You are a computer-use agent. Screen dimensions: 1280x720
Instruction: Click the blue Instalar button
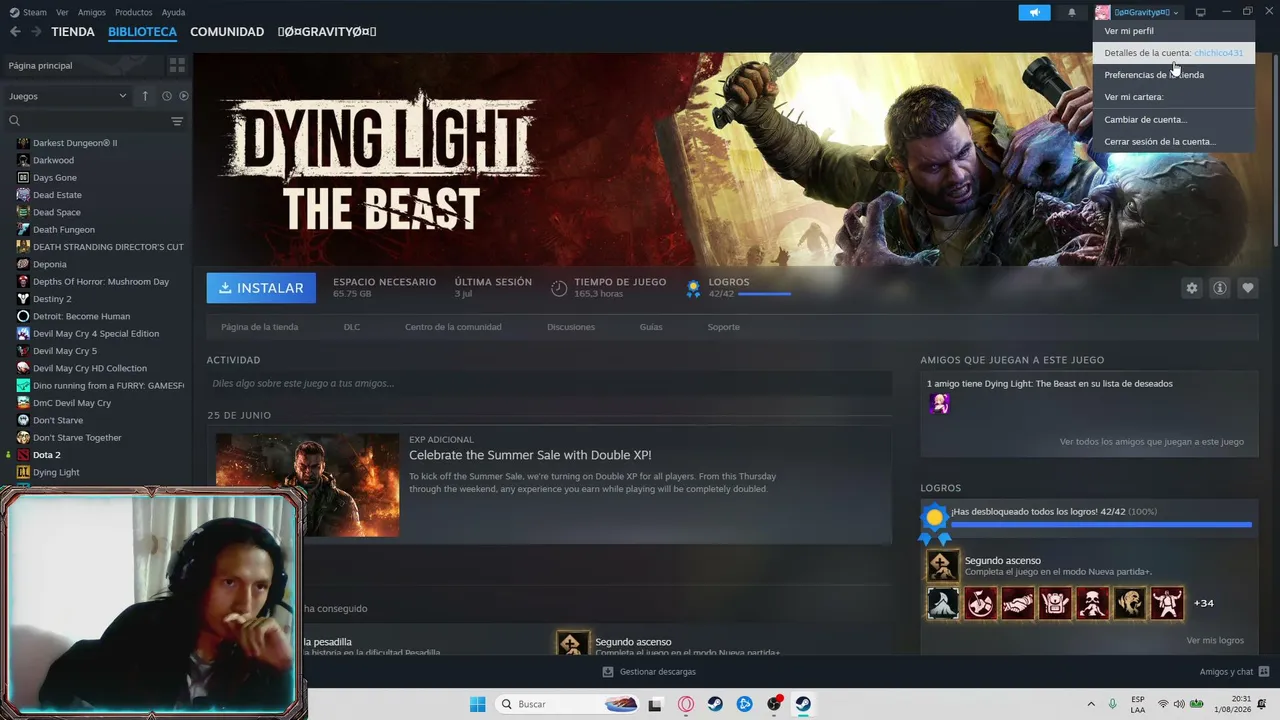coord(261,288)
